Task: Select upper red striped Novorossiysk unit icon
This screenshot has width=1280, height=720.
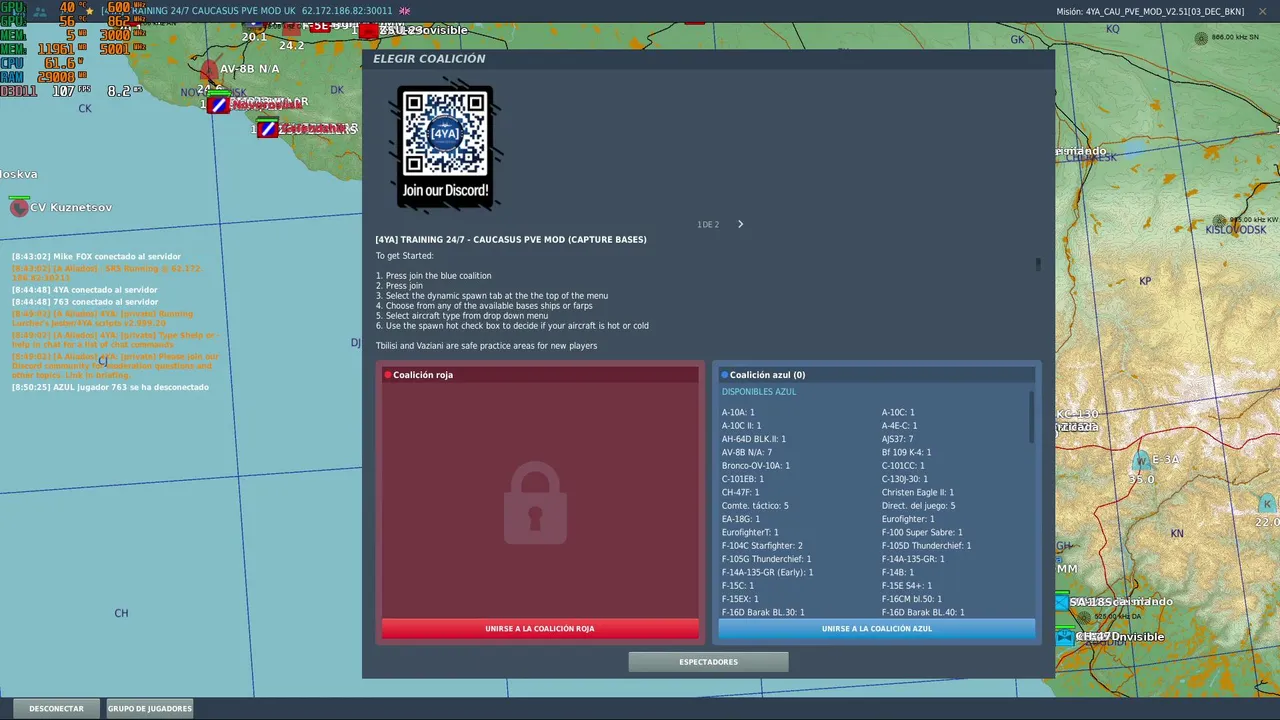Action: 218,104
